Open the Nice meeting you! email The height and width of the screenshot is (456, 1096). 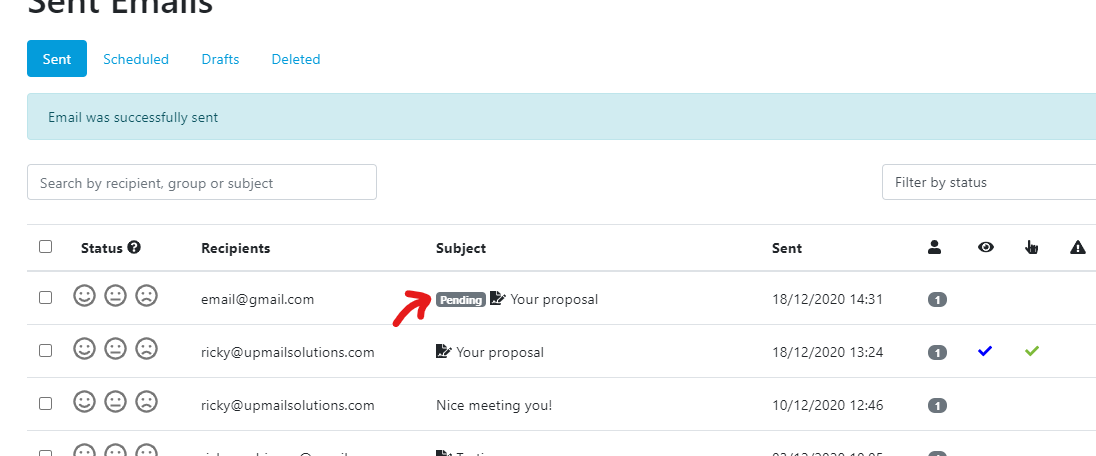point(494,405)
